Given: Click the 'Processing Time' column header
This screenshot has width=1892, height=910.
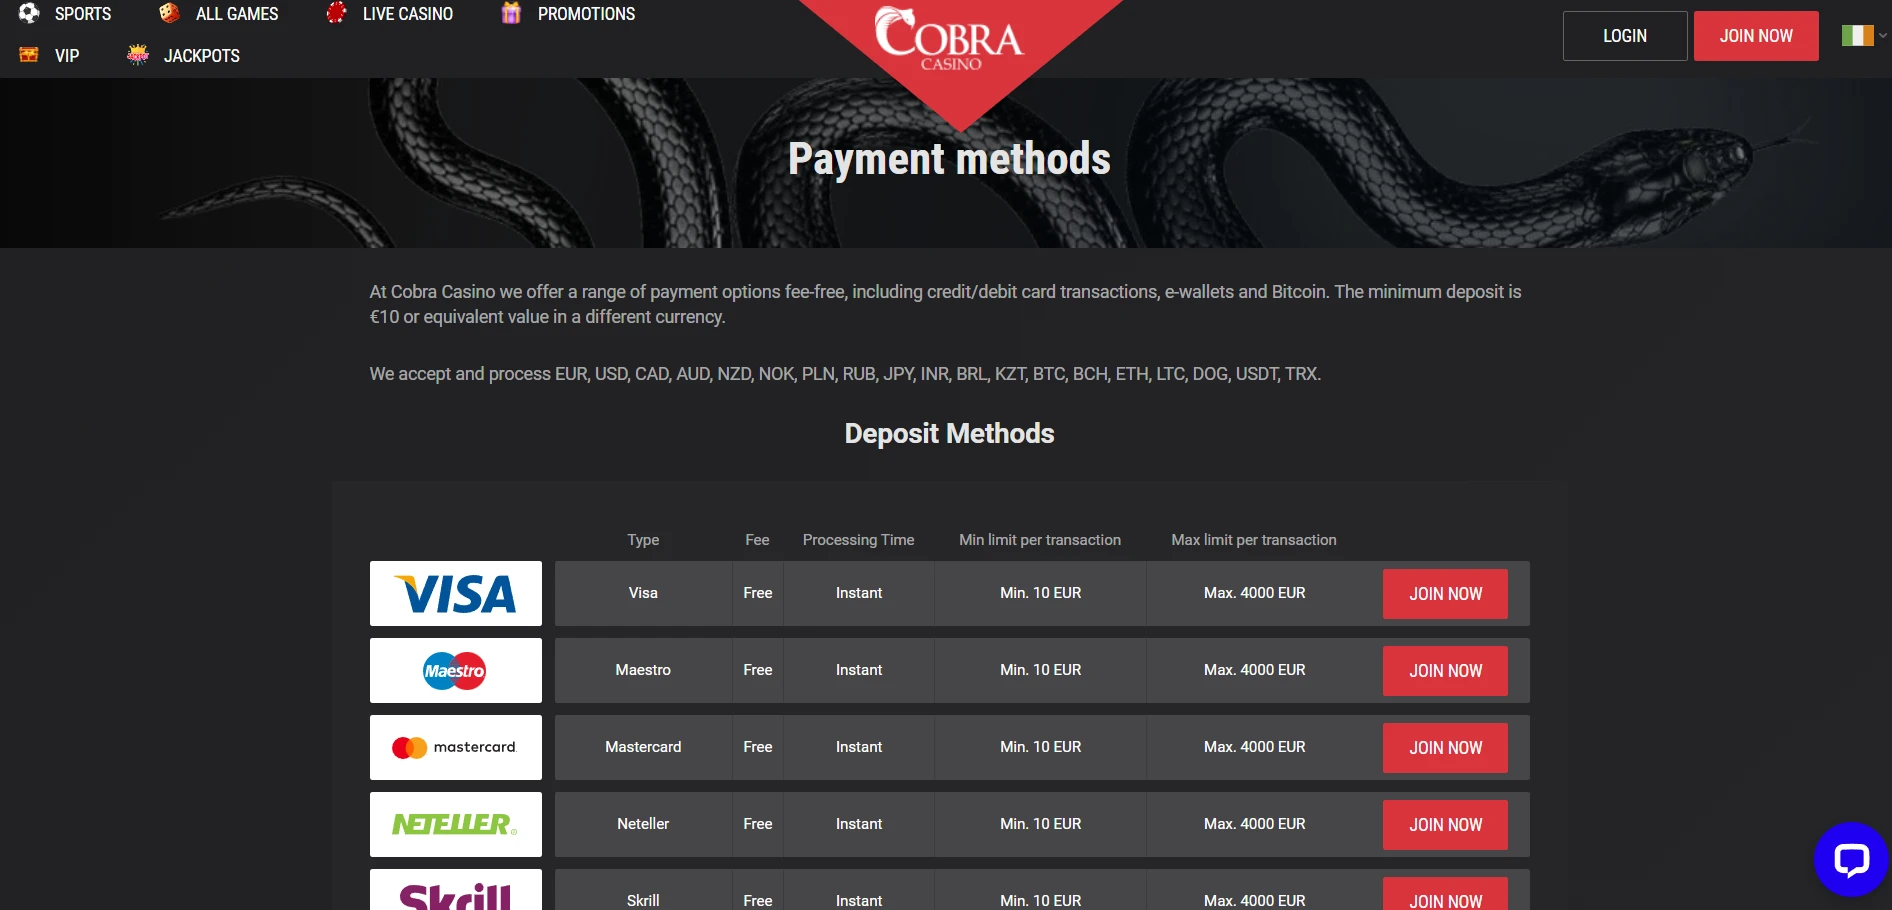Looking at the screenshot, I should [x=858, y=540].
